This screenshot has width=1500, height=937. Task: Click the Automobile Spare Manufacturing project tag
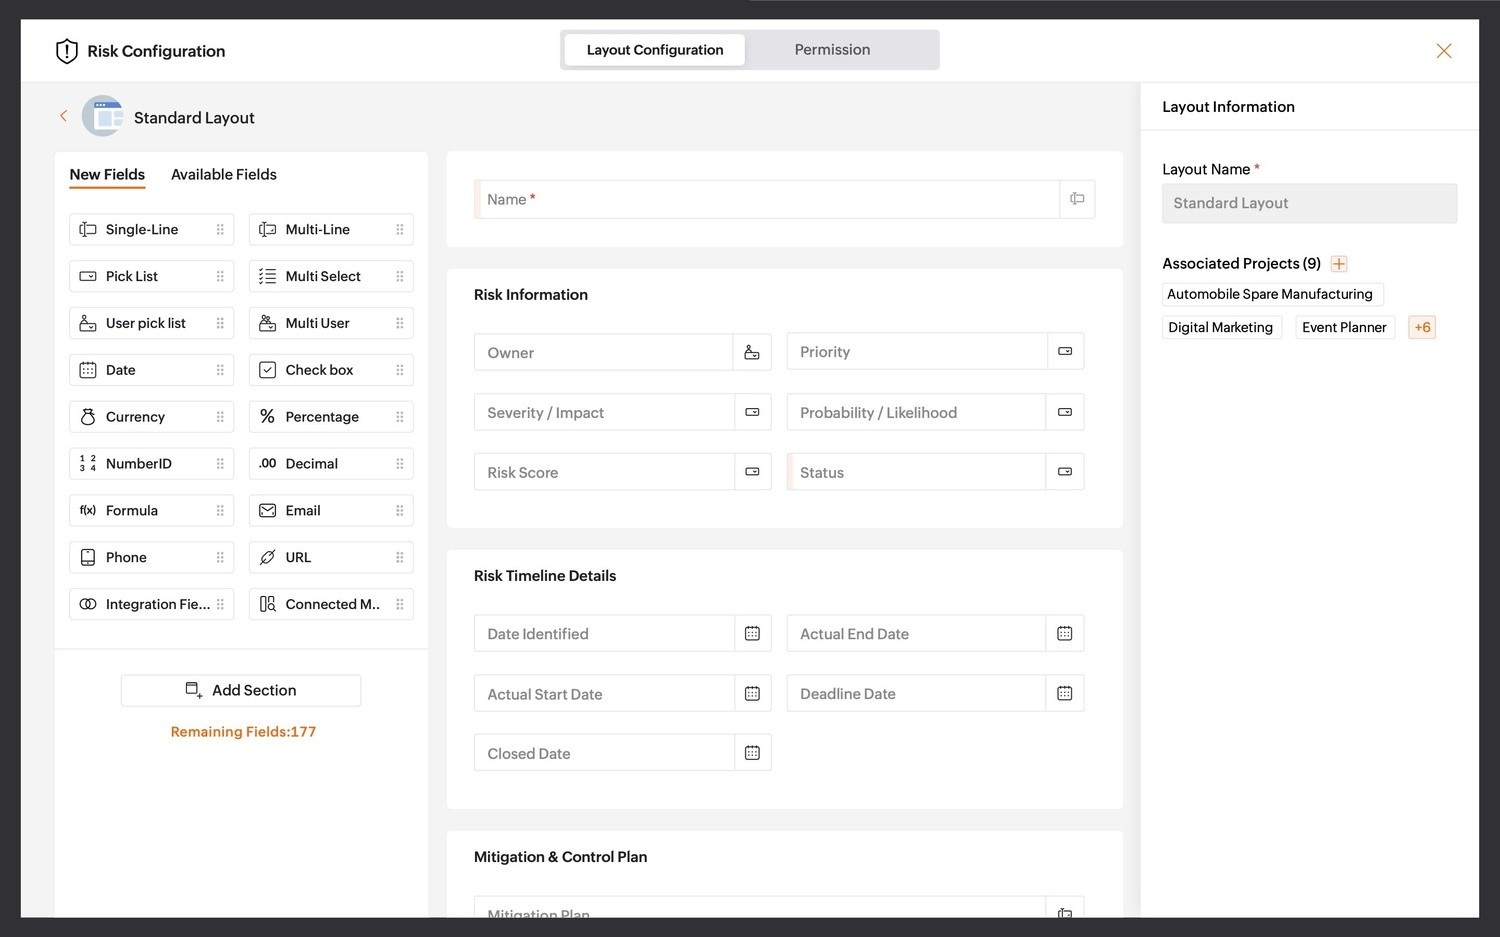[1270, 294]
